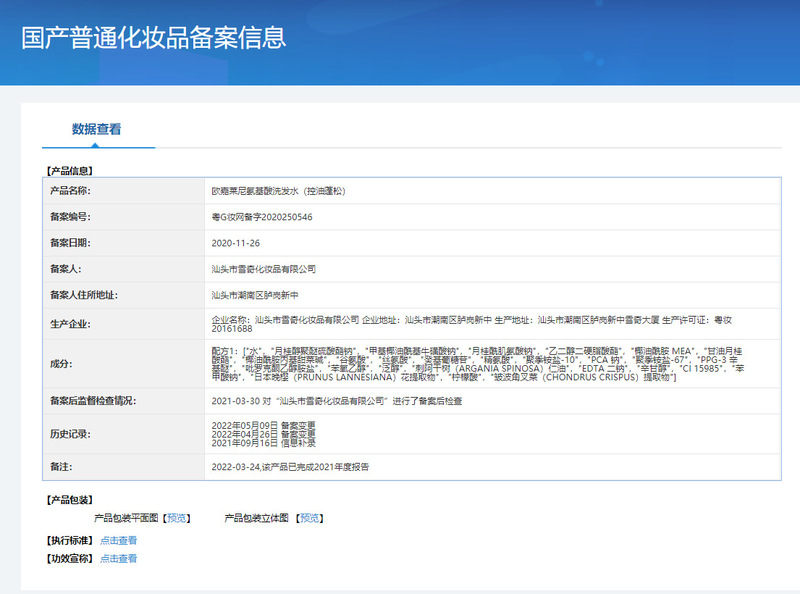Click the 2021-03-30 post-filing inspection record
800x594 pixels.
337,401
